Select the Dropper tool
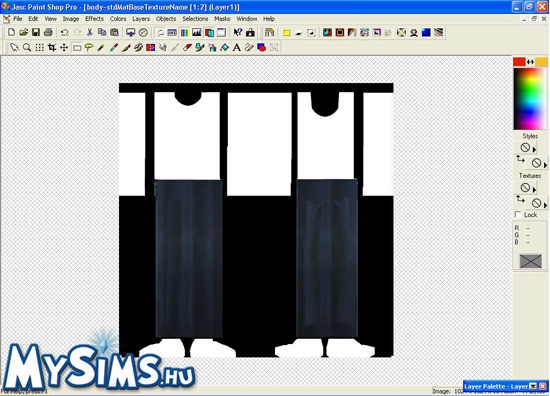Viewport: 550px width, 396px height. click(114, 47)
